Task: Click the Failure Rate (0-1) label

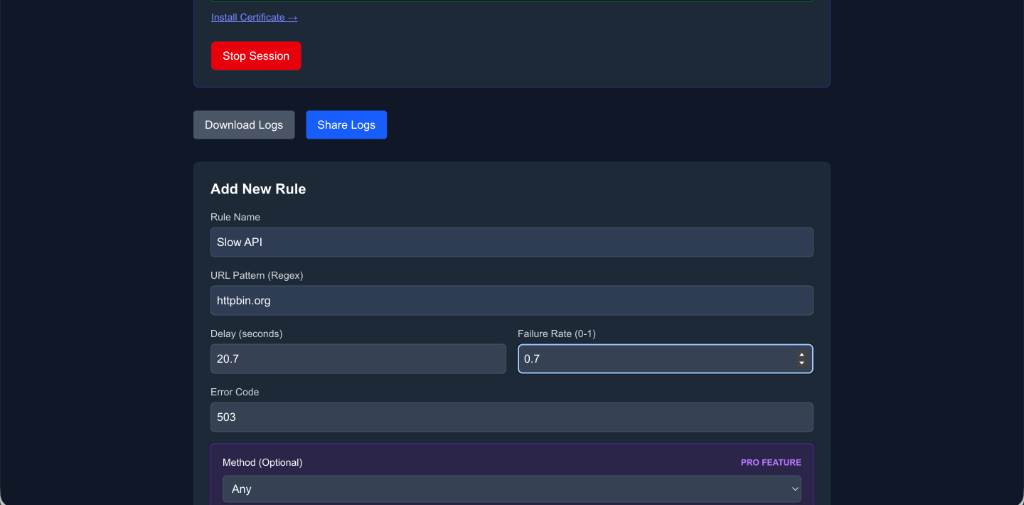Action: click(556, 334)
